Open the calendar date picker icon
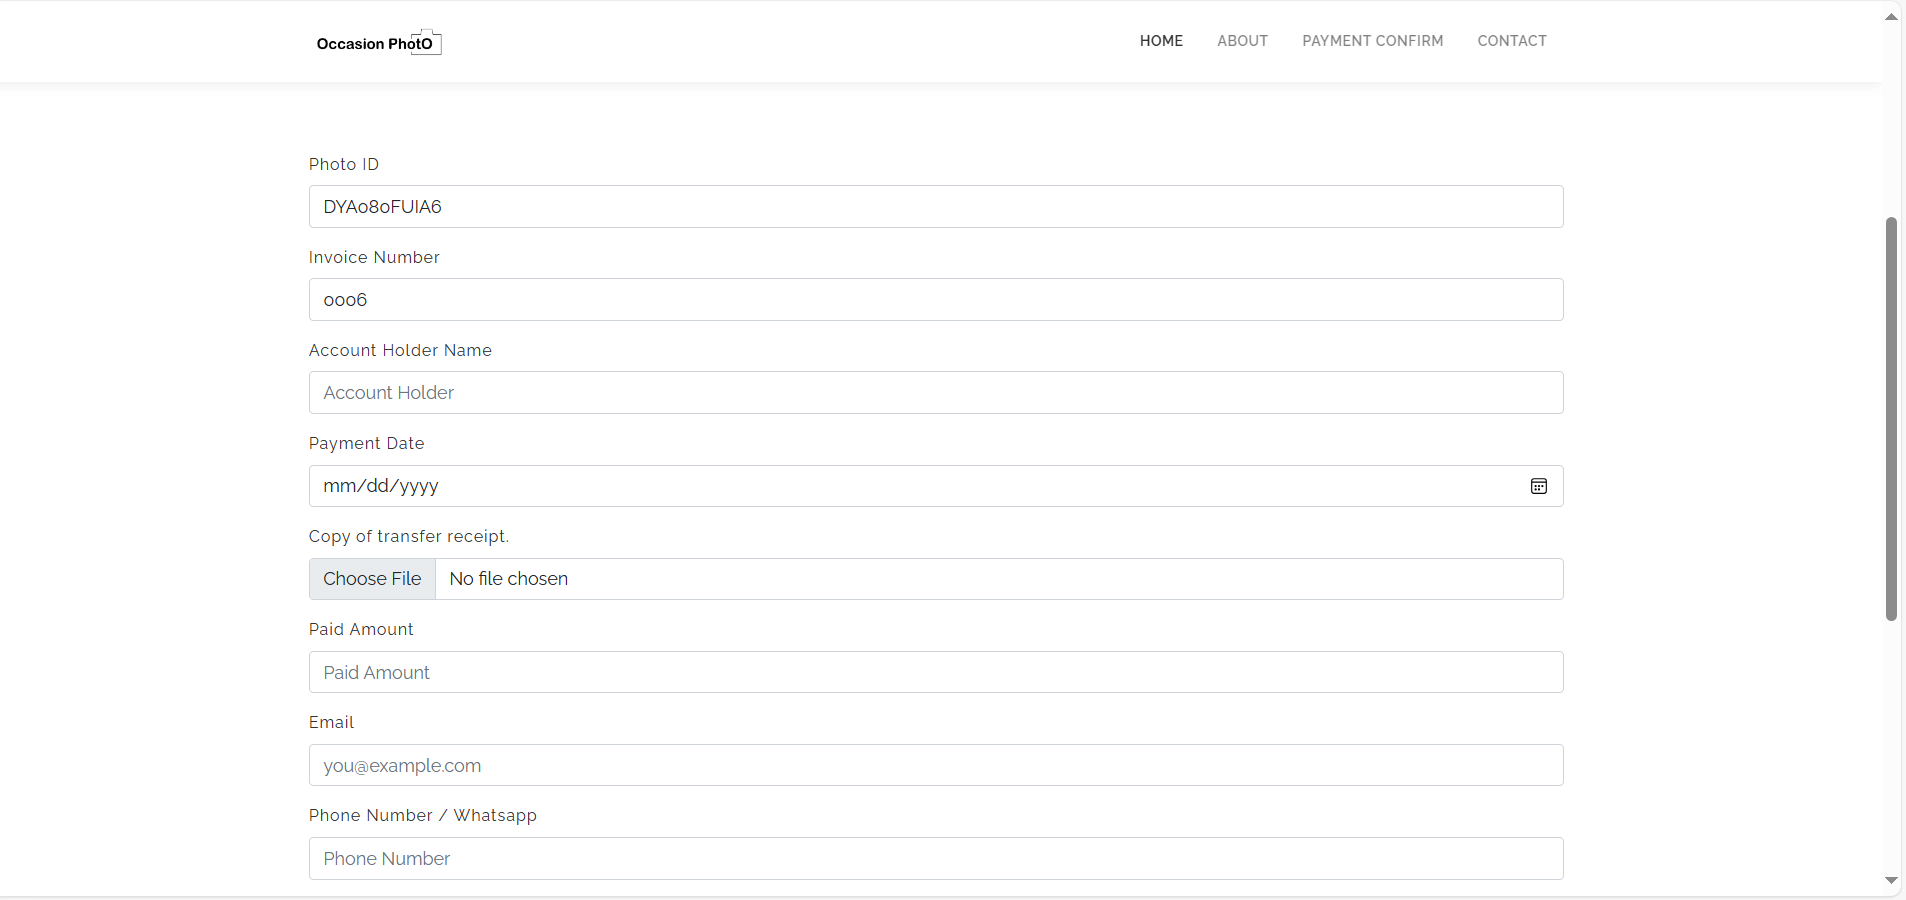Viewport: 1906px width, 900px height. [x=1538, y=486]
